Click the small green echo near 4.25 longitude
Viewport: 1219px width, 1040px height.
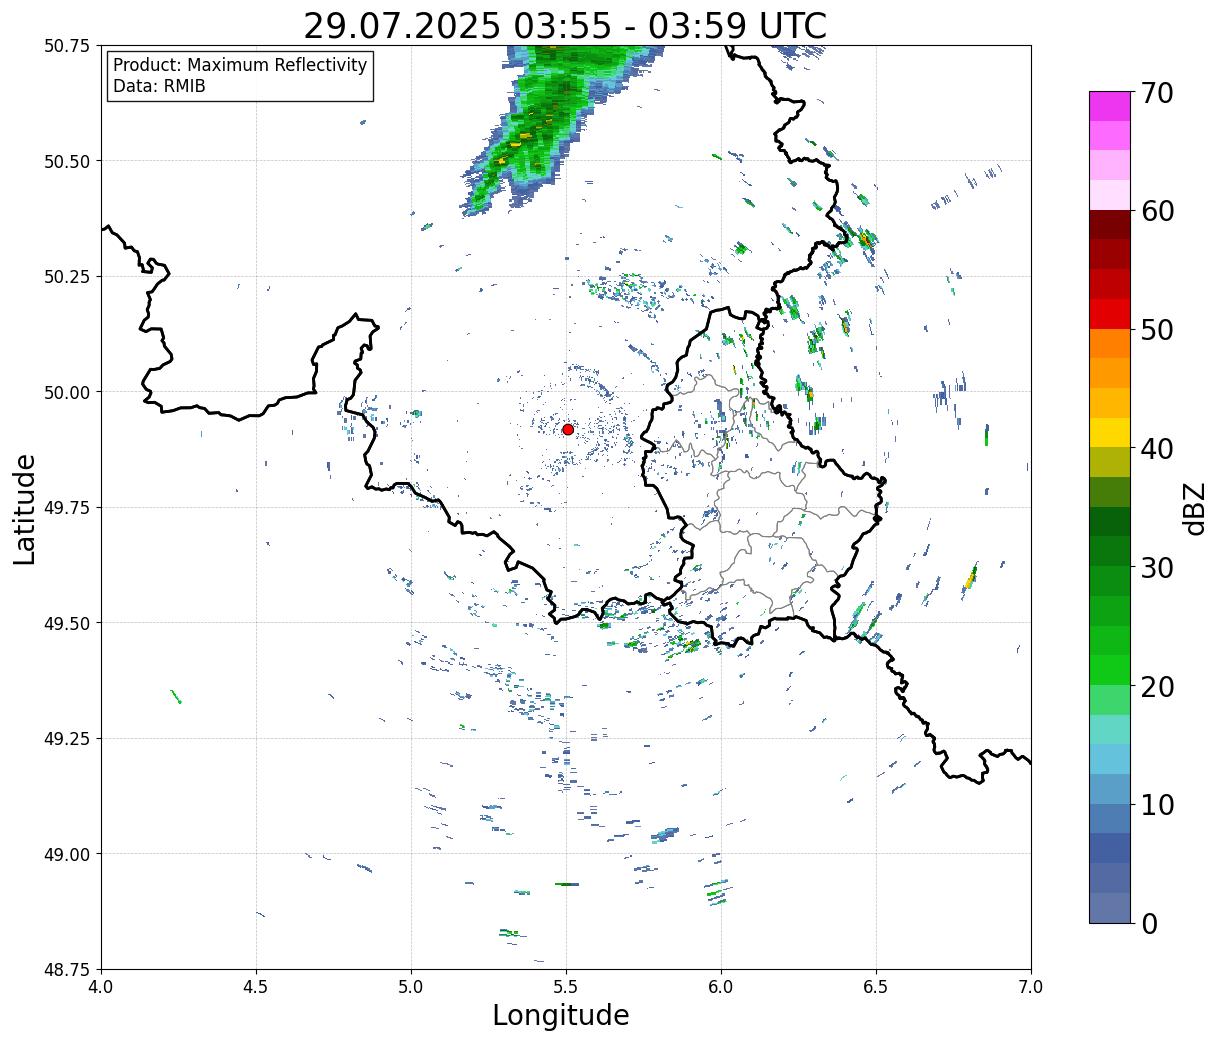pyautogui.click(x=175, y=696)
